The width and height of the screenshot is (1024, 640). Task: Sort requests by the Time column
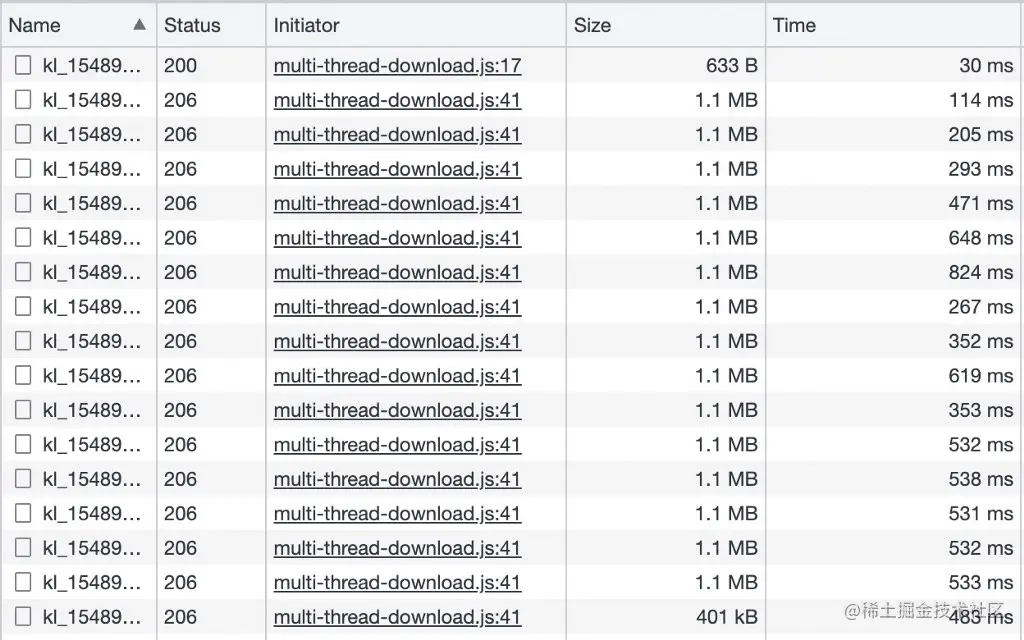tap(790, 24)
